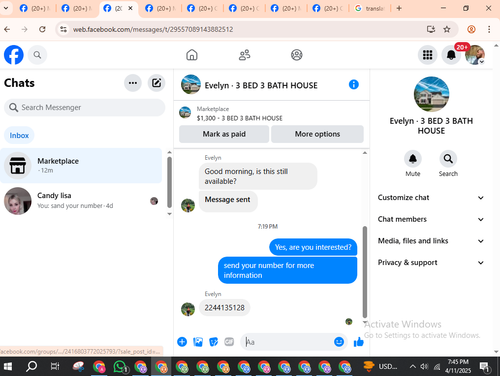Click message 2244135128 from Evelyn

point(225,308)
